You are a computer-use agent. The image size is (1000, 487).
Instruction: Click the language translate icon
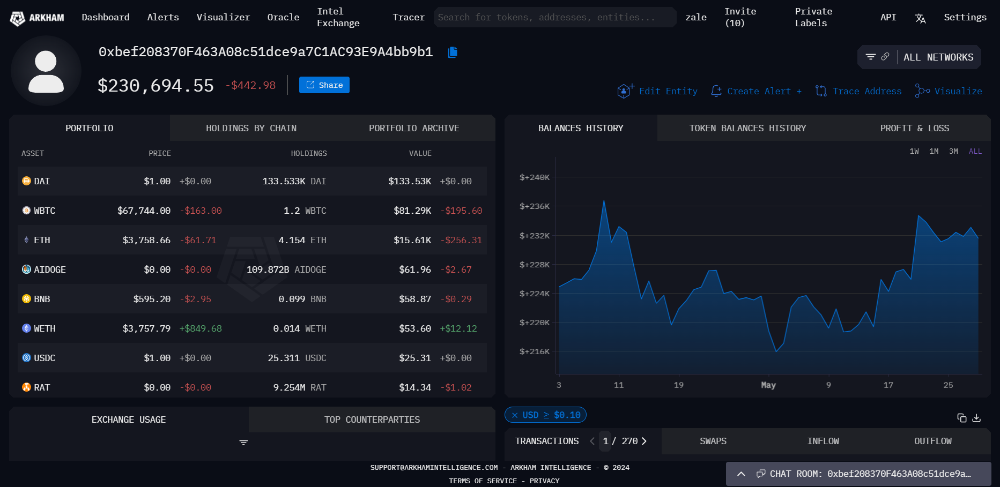coord(920,17)
